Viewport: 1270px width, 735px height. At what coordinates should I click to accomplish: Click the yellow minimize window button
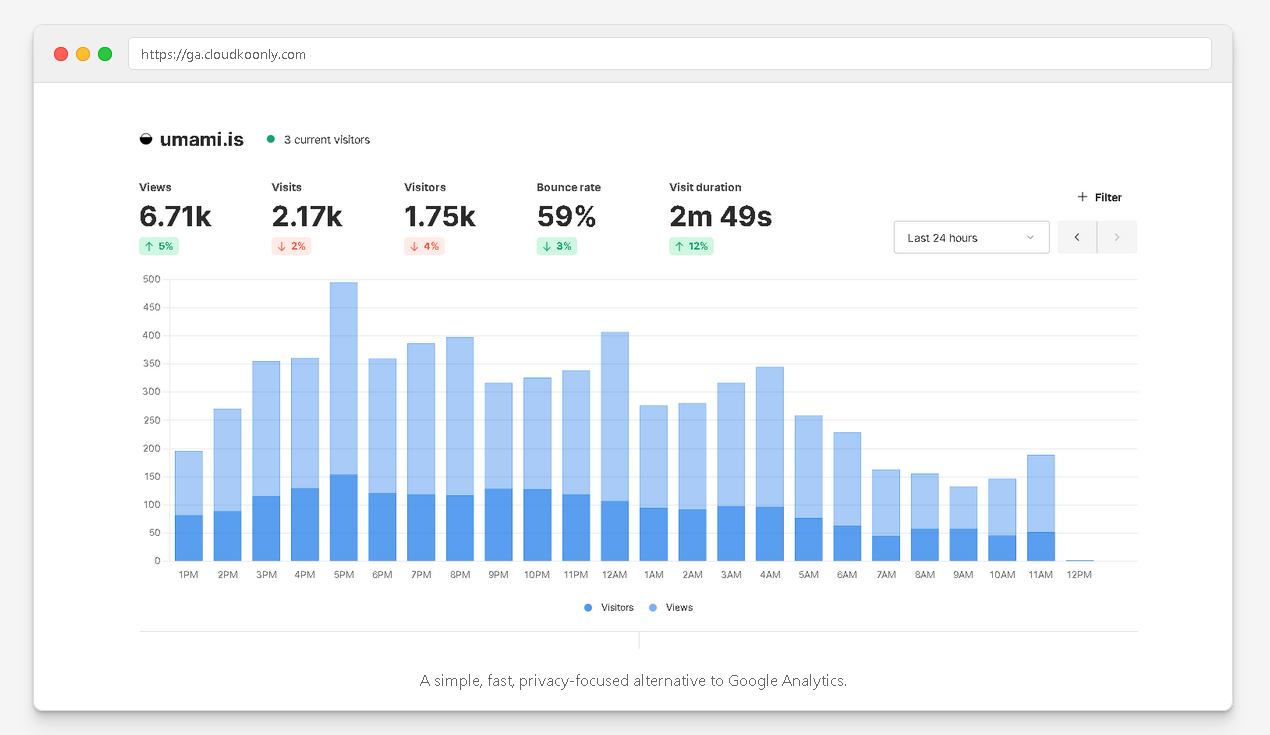click(x=83, y=54)
